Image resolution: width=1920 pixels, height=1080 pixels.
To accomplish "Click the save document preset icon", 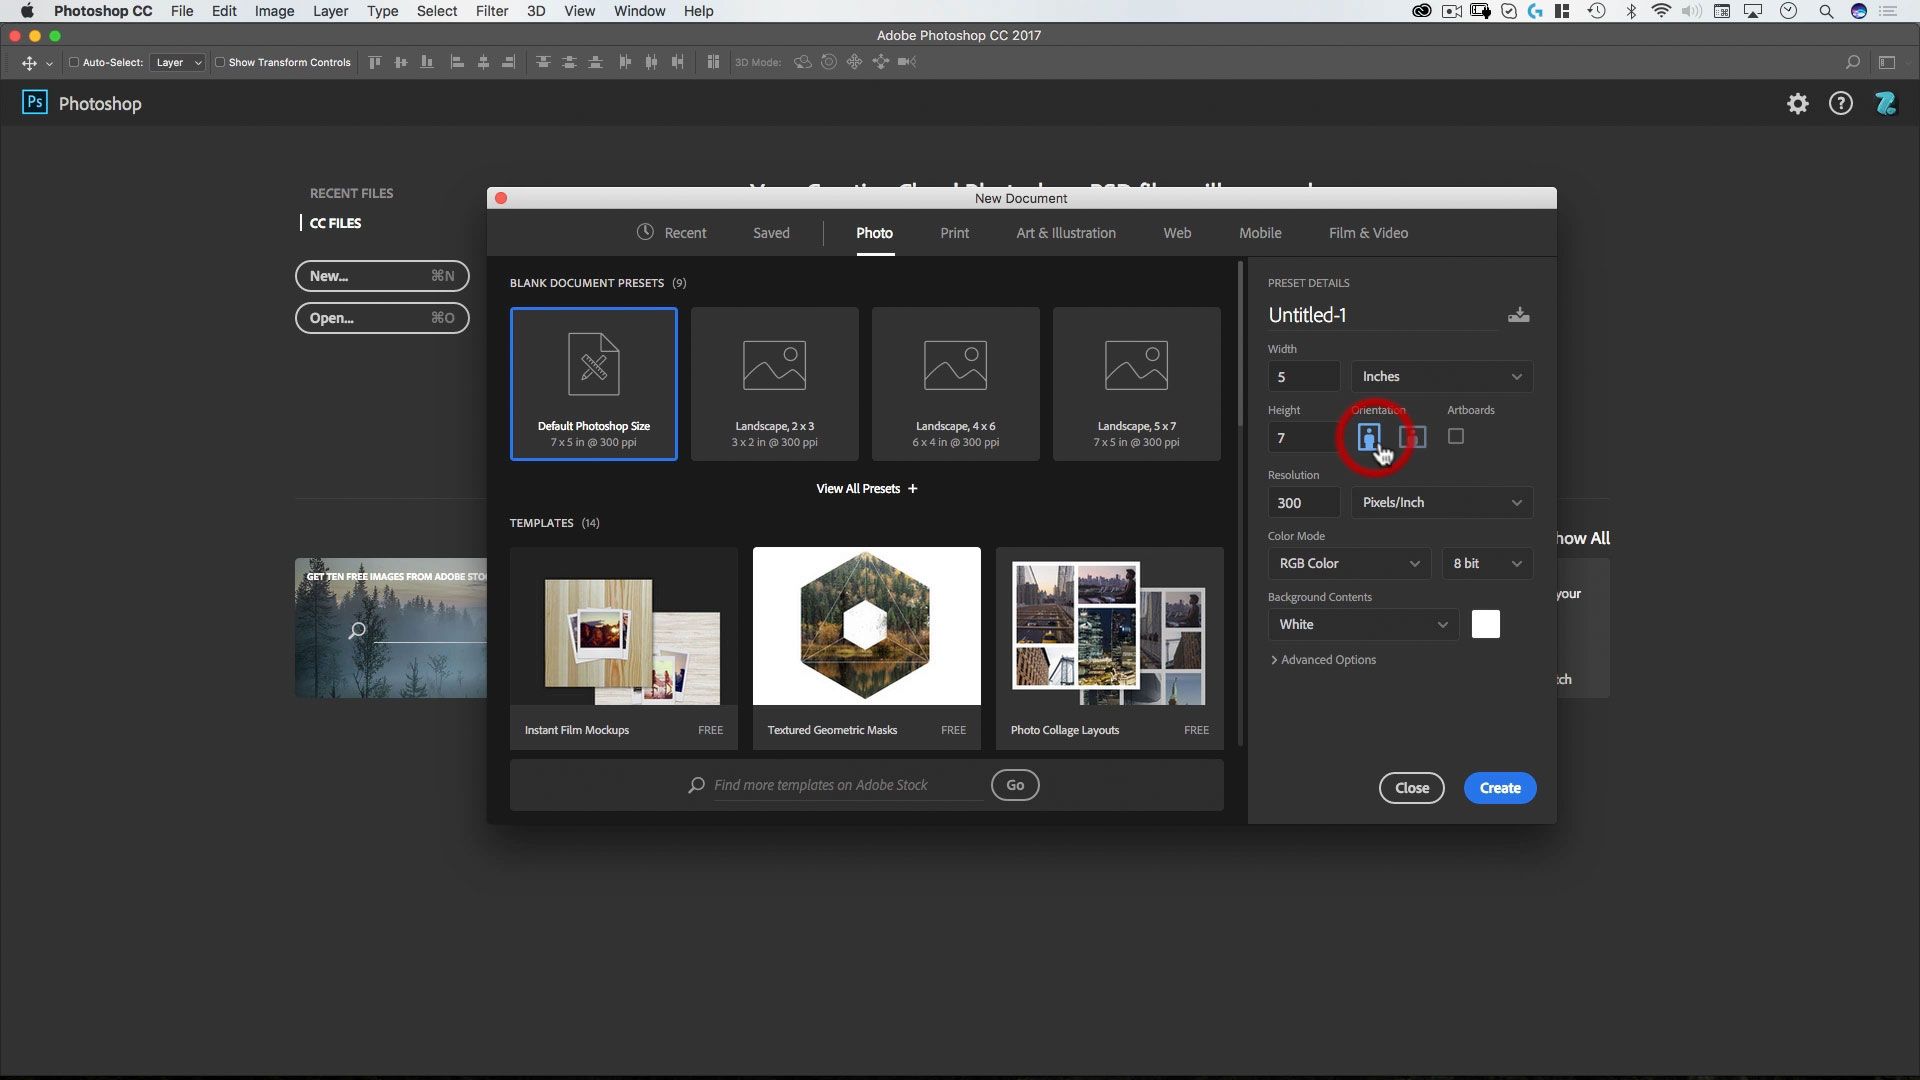I will (1518, 315).
